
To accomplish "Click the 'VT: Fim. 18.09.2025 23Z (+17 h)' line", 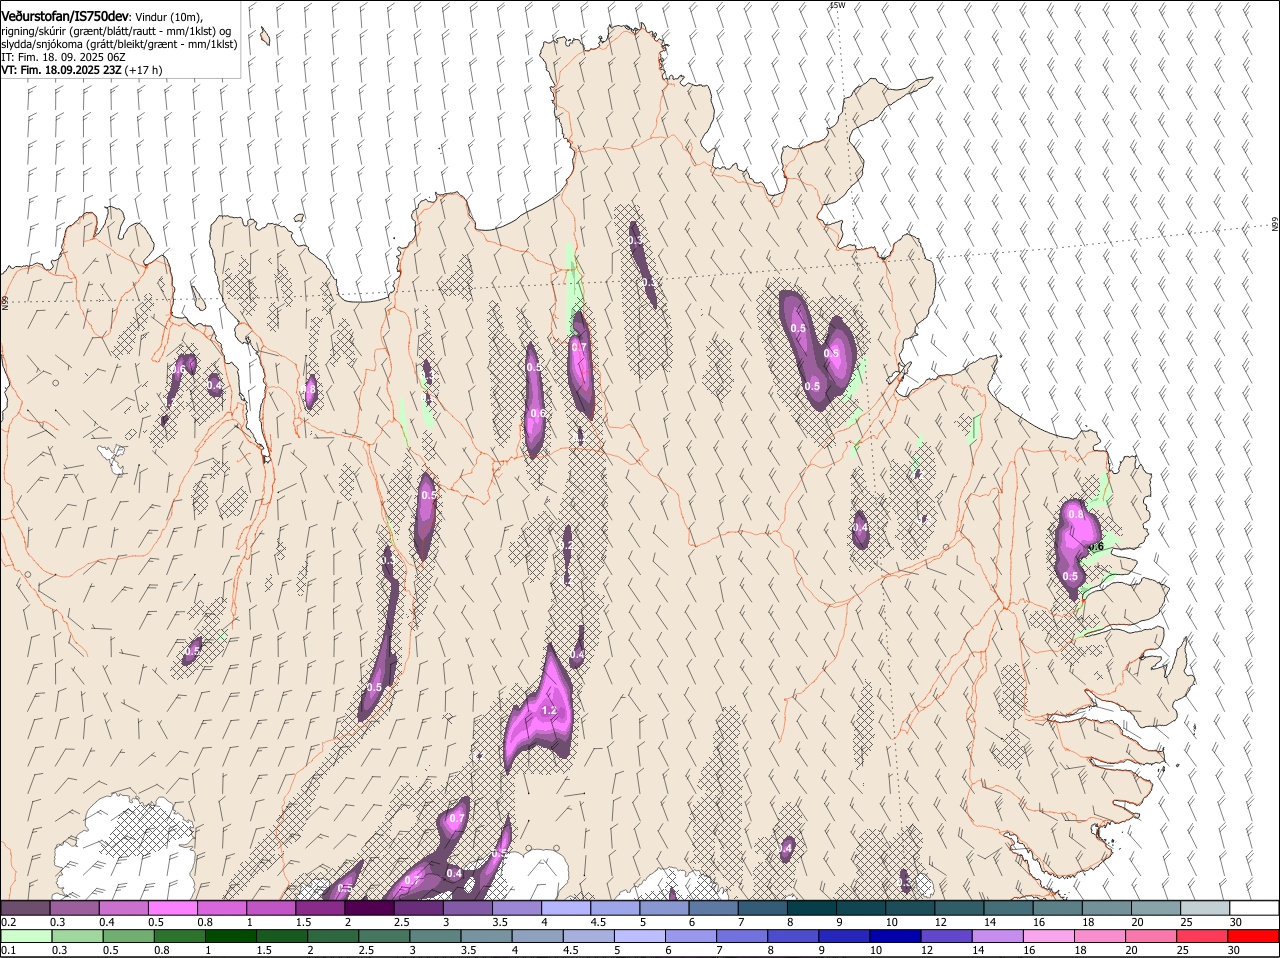I will (x=81, y=70).
